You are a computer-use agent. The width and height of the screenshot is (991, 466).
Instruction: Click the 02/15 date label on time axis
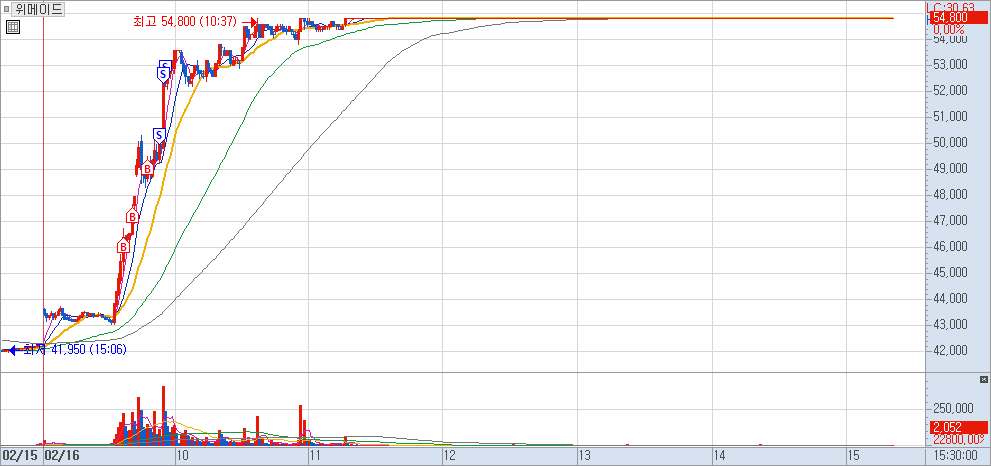tap(20, 455)
